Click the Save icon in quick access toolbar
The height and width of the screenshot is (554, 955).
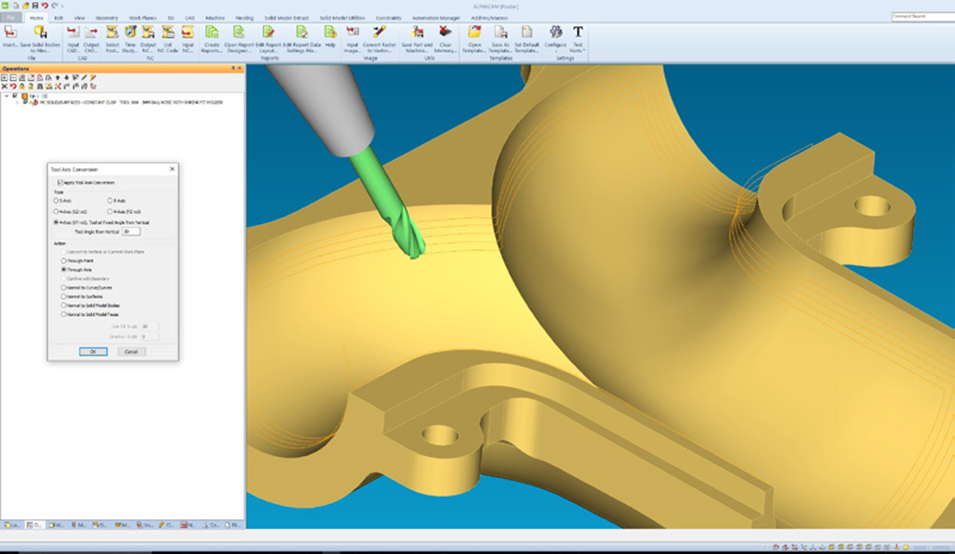click(35, 5)
